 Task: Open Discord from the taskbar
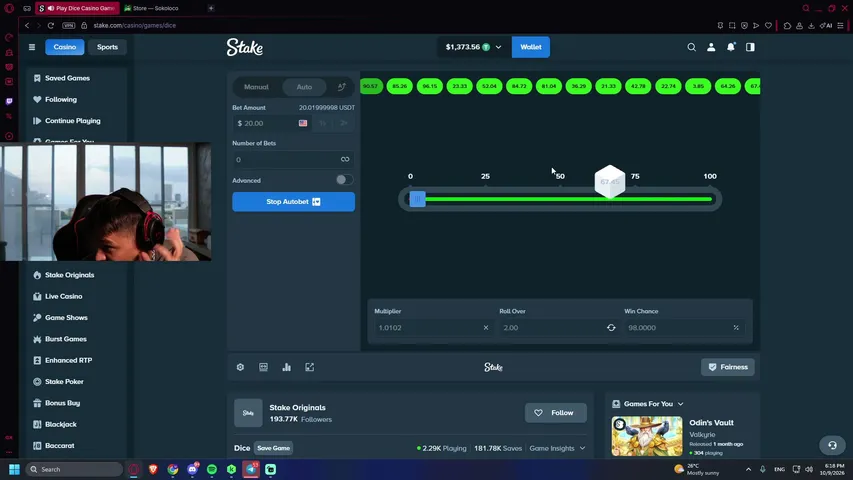(193, 469)
